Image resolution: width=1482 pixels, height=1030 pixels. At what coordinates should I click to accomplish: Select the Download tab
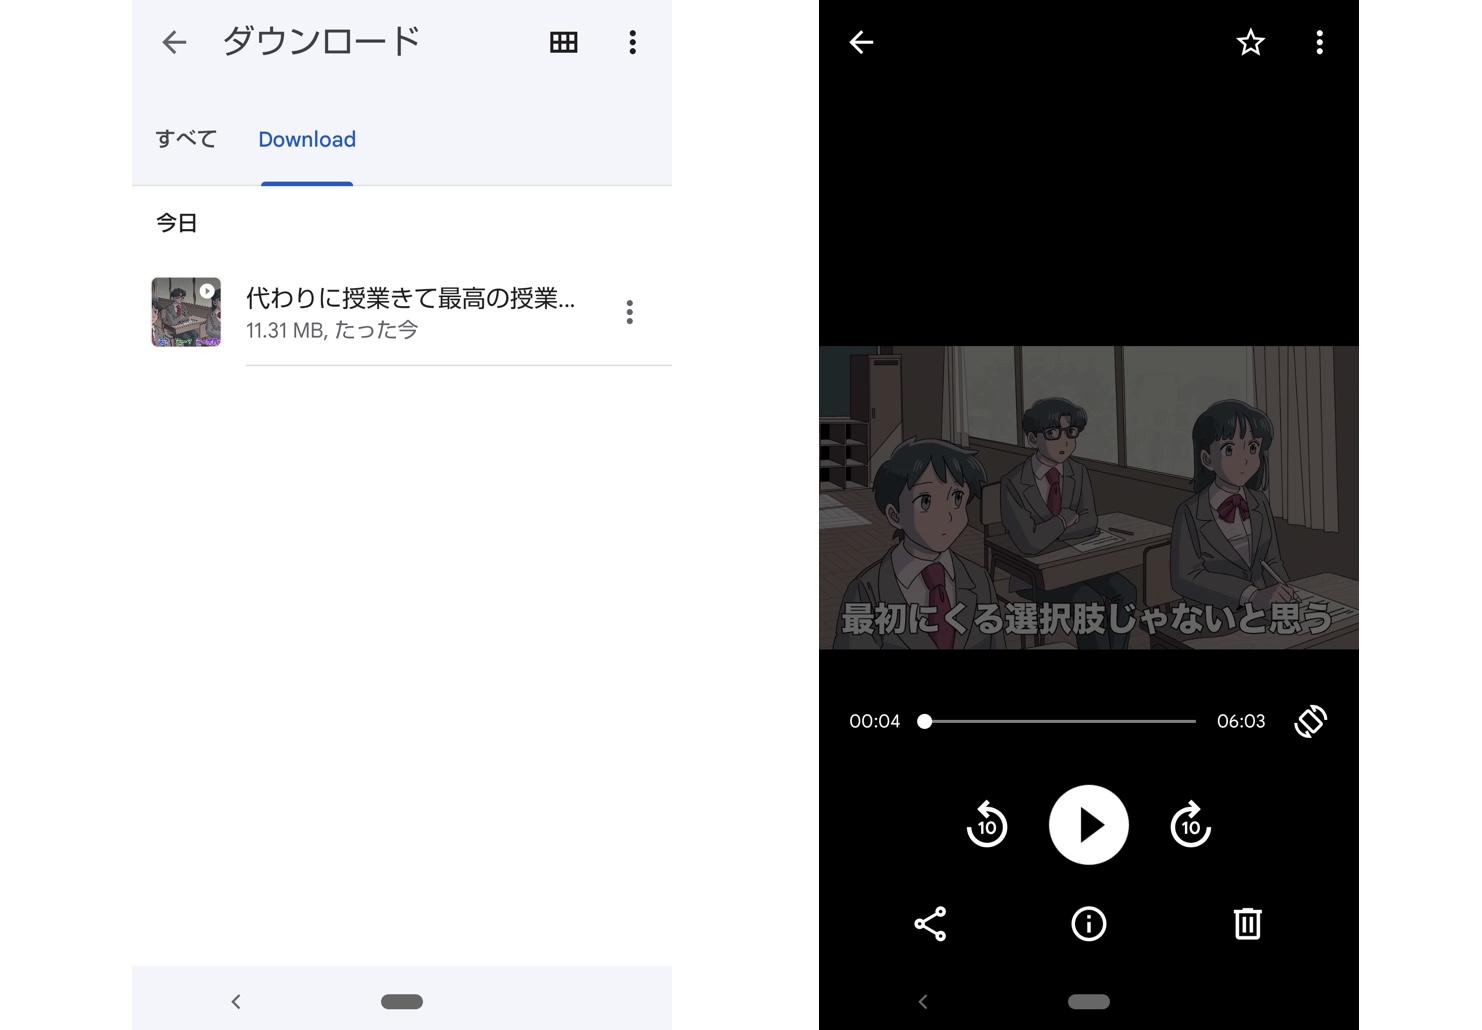[x=307, y=139]
